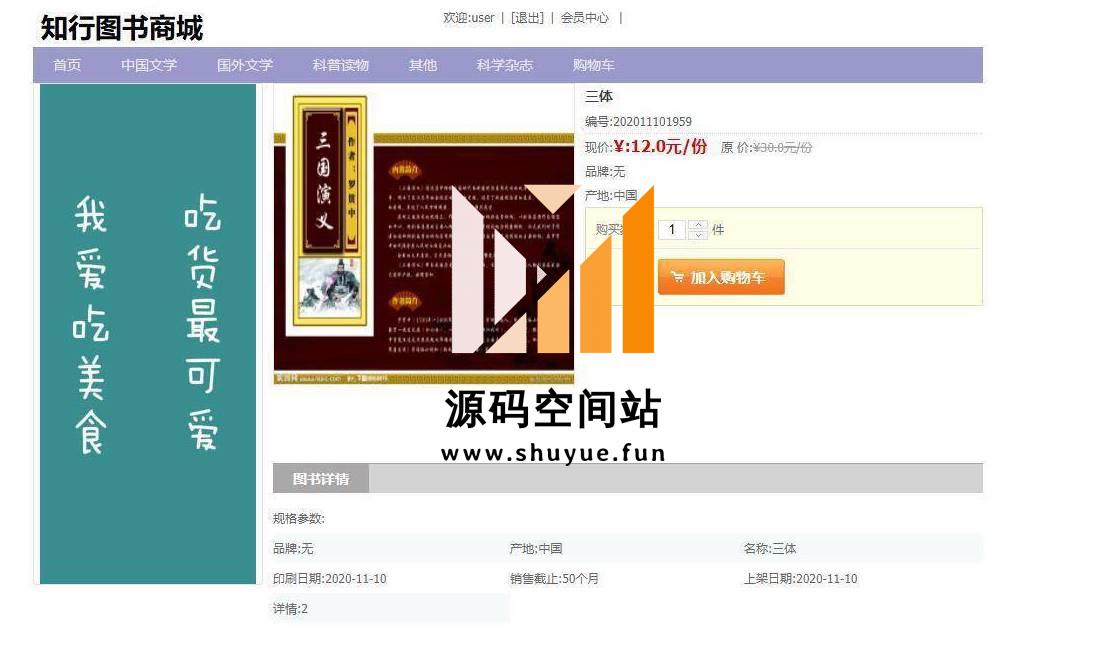Go to the 中国文学 category

(149, 65)
